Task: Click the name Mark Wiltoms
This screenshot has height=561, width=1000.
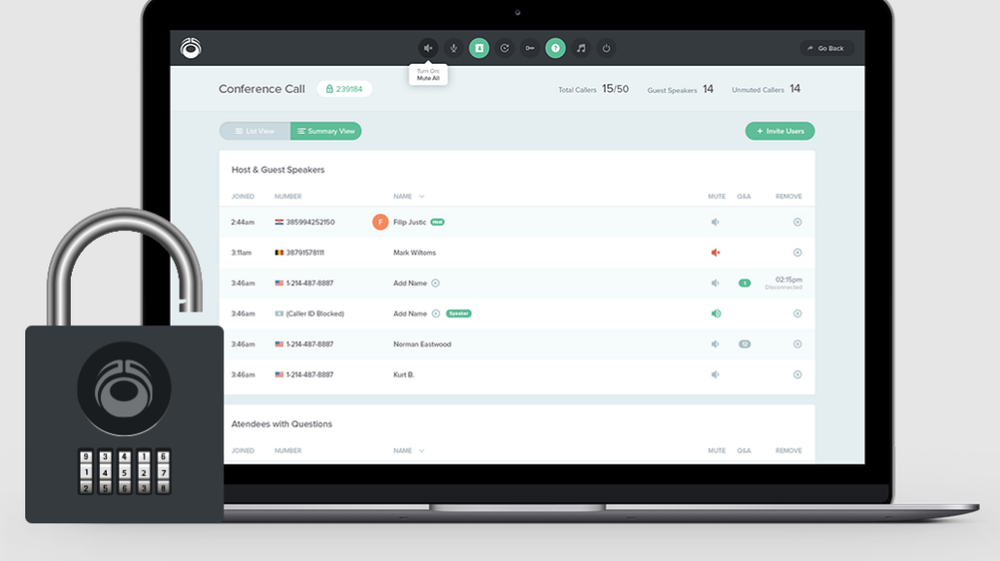Action: 415,252
